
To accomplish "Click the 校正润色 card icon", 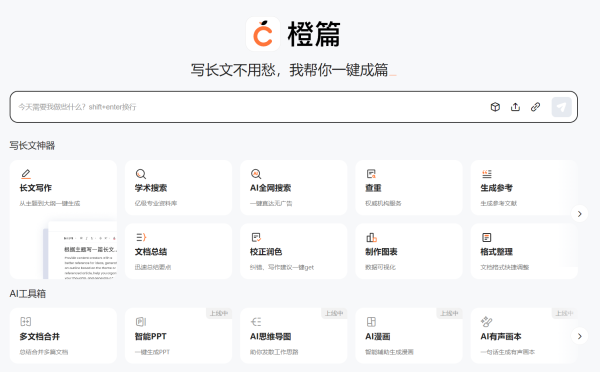I will click(x=256, y=237).
